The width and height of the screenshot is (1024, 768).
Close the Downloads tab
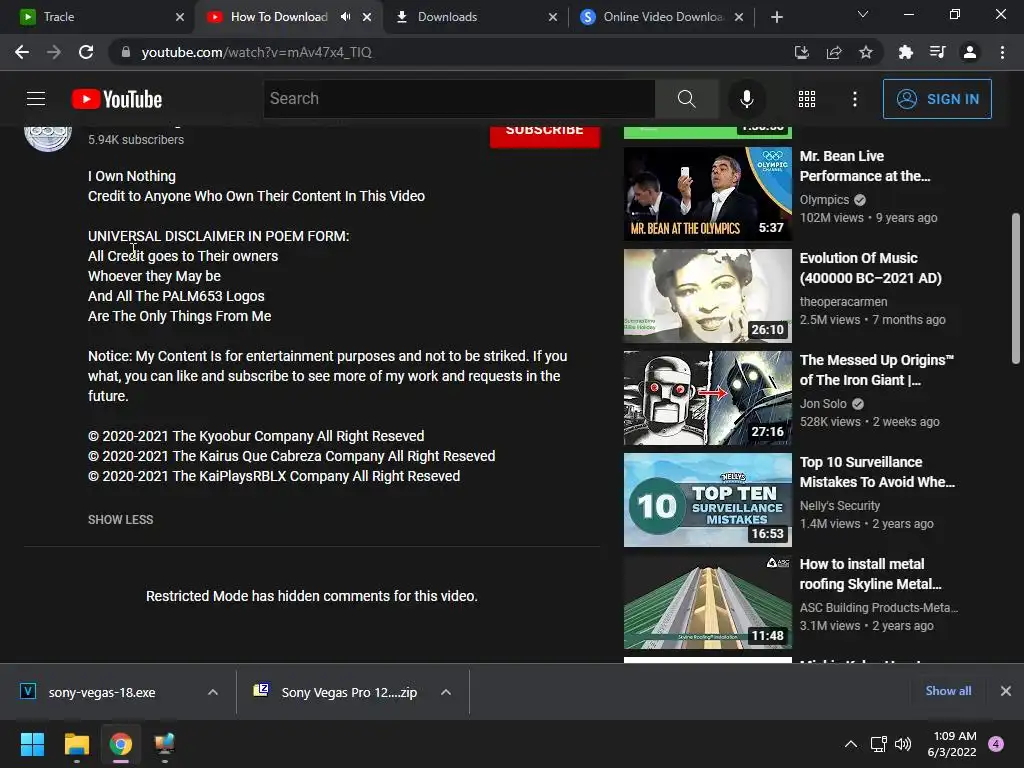pos(553,17)
